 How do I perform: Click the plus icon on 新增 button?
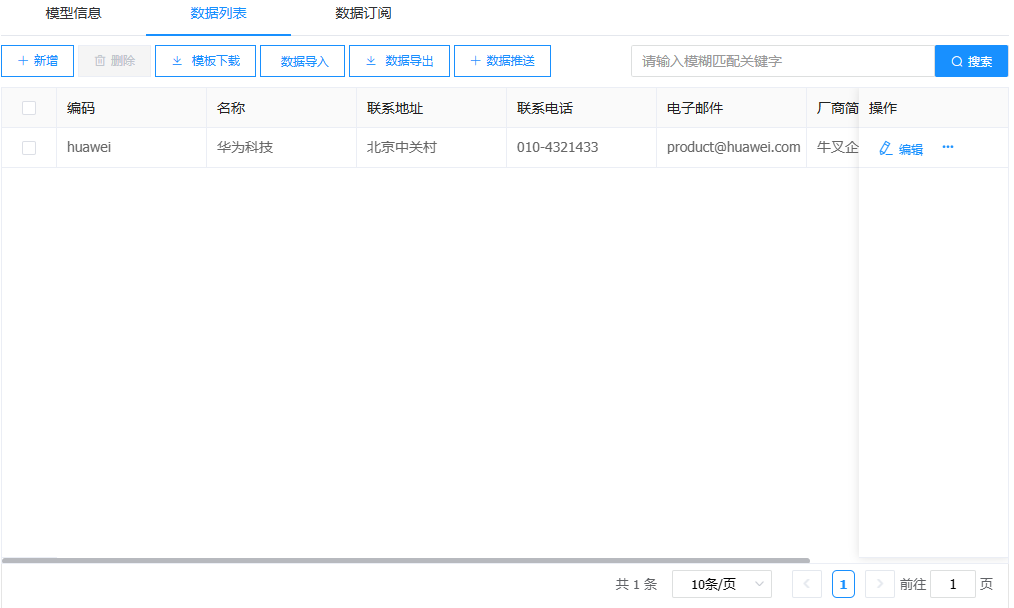[23, 61]
